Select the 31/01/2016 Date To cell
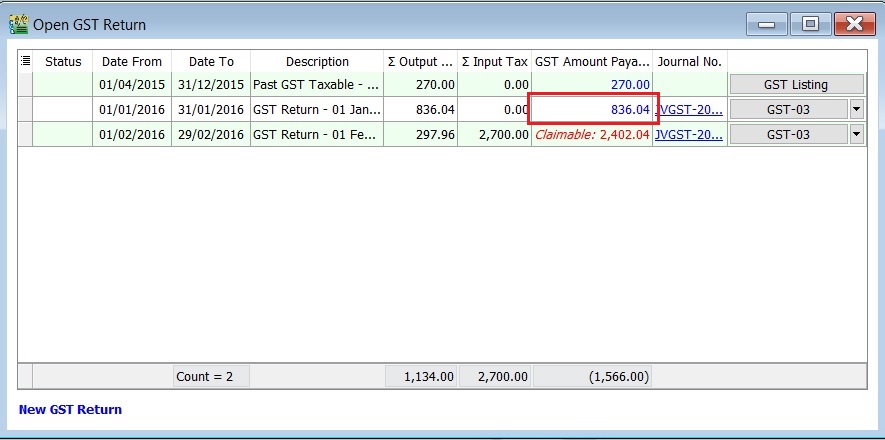 pos(211,109)
